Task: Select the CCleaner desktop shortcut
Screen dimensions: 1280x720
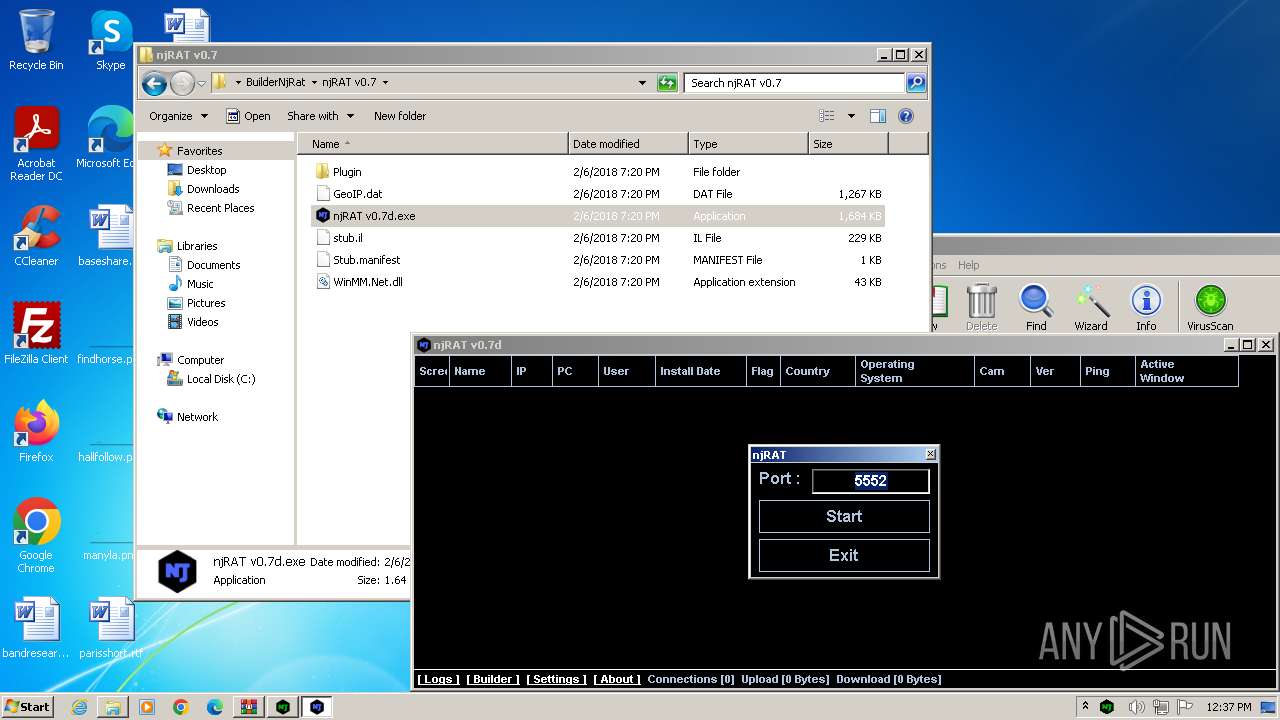Action: (x=36, y=236)
